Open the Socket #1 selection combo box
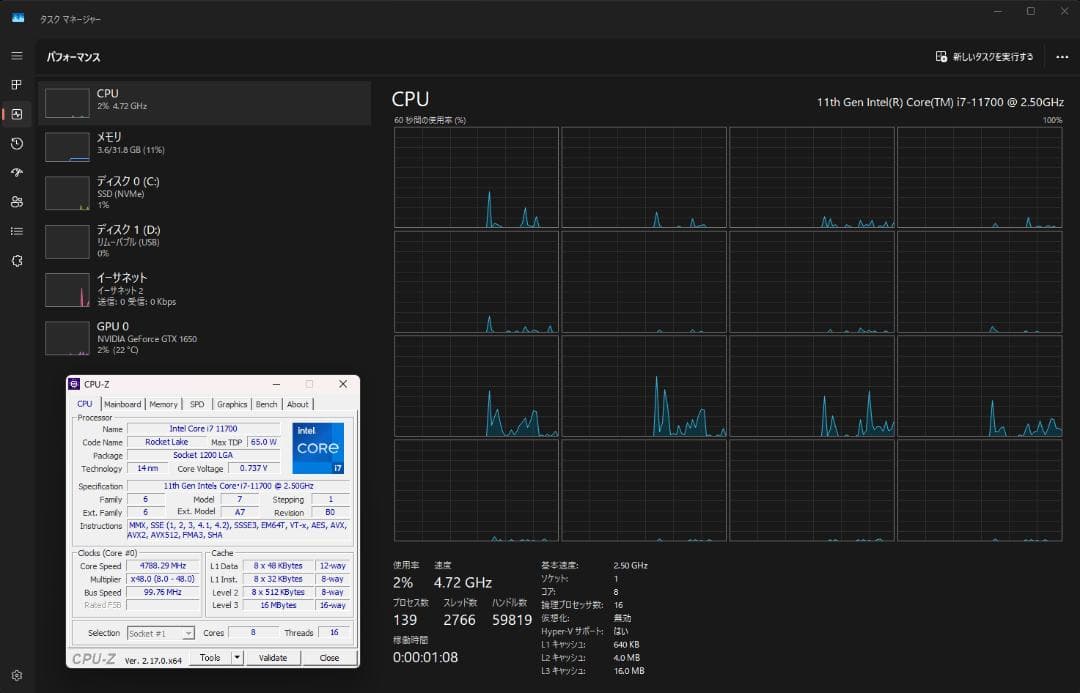 (160, 632)
